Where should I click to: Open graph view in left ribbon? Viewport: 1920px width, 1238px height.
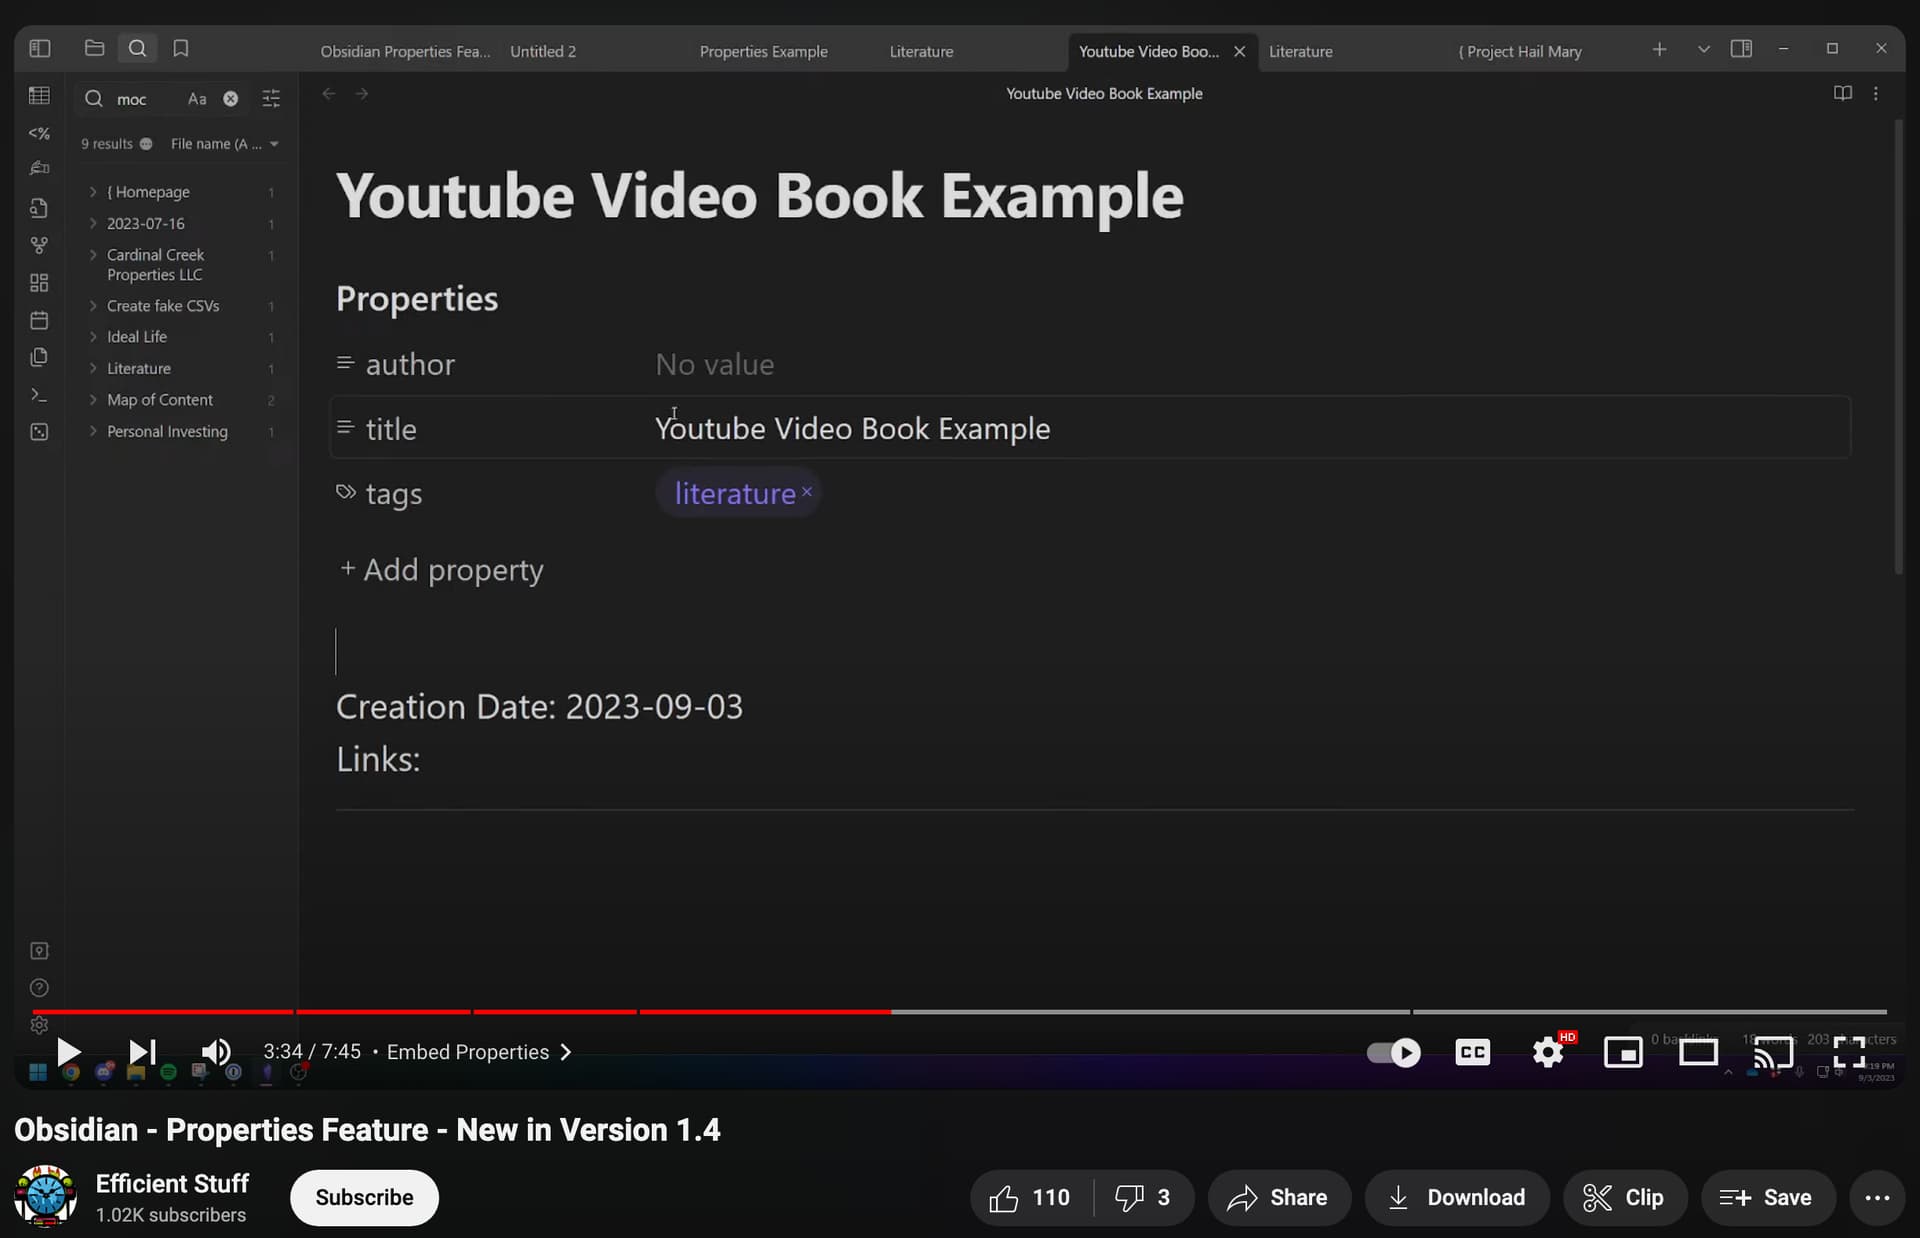(x=39, y=245)
